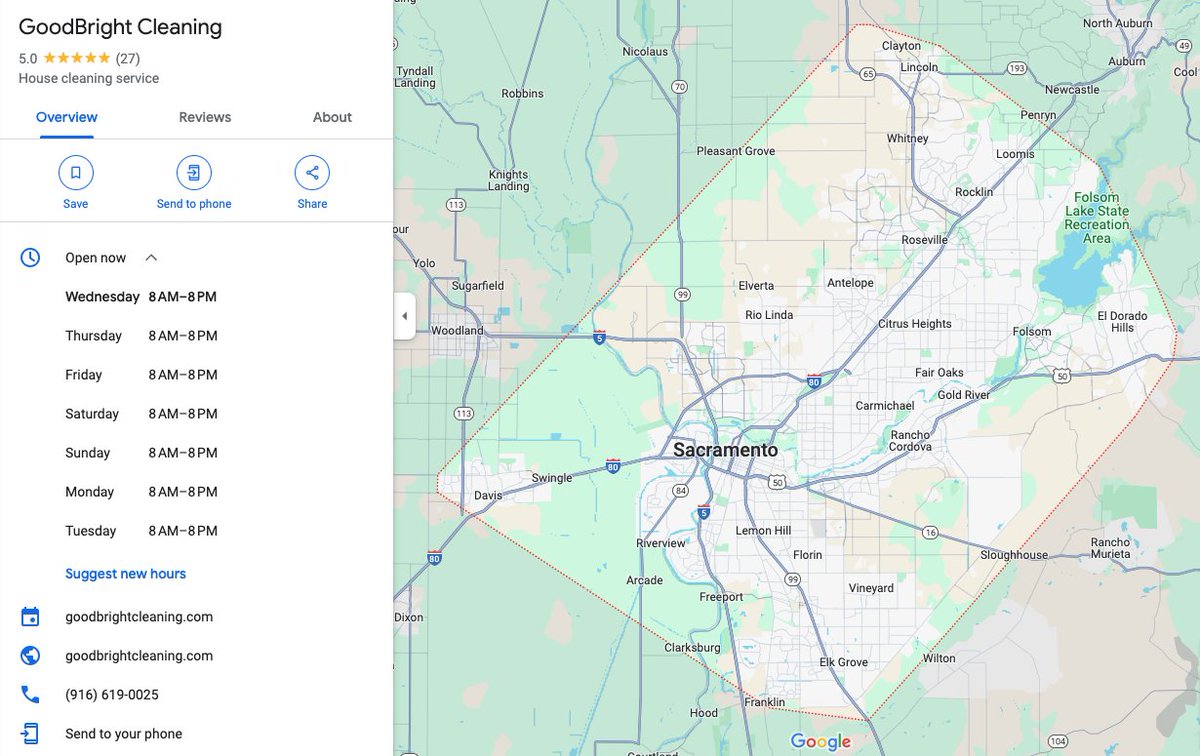Click Rocklin label on map
The width and height of the screenshot is (1200, 756).
coord(974,192)
